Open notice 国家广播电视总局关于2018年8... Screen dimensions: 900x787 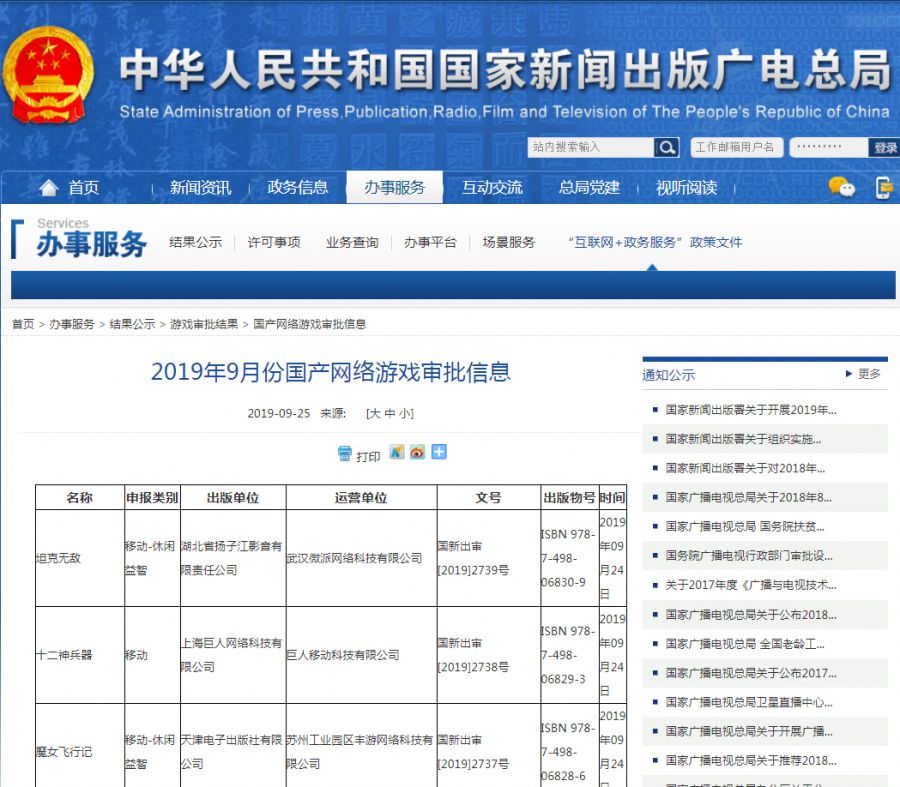coord(748,497)
